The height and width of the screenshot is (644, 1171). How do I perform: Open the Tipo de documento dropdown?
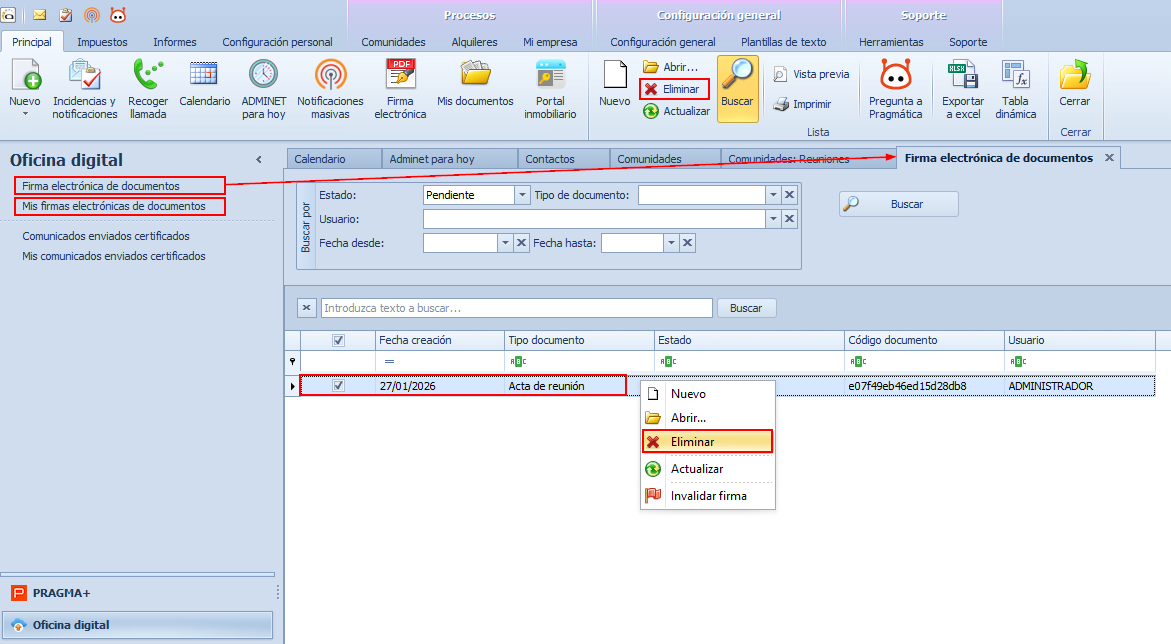773,195
